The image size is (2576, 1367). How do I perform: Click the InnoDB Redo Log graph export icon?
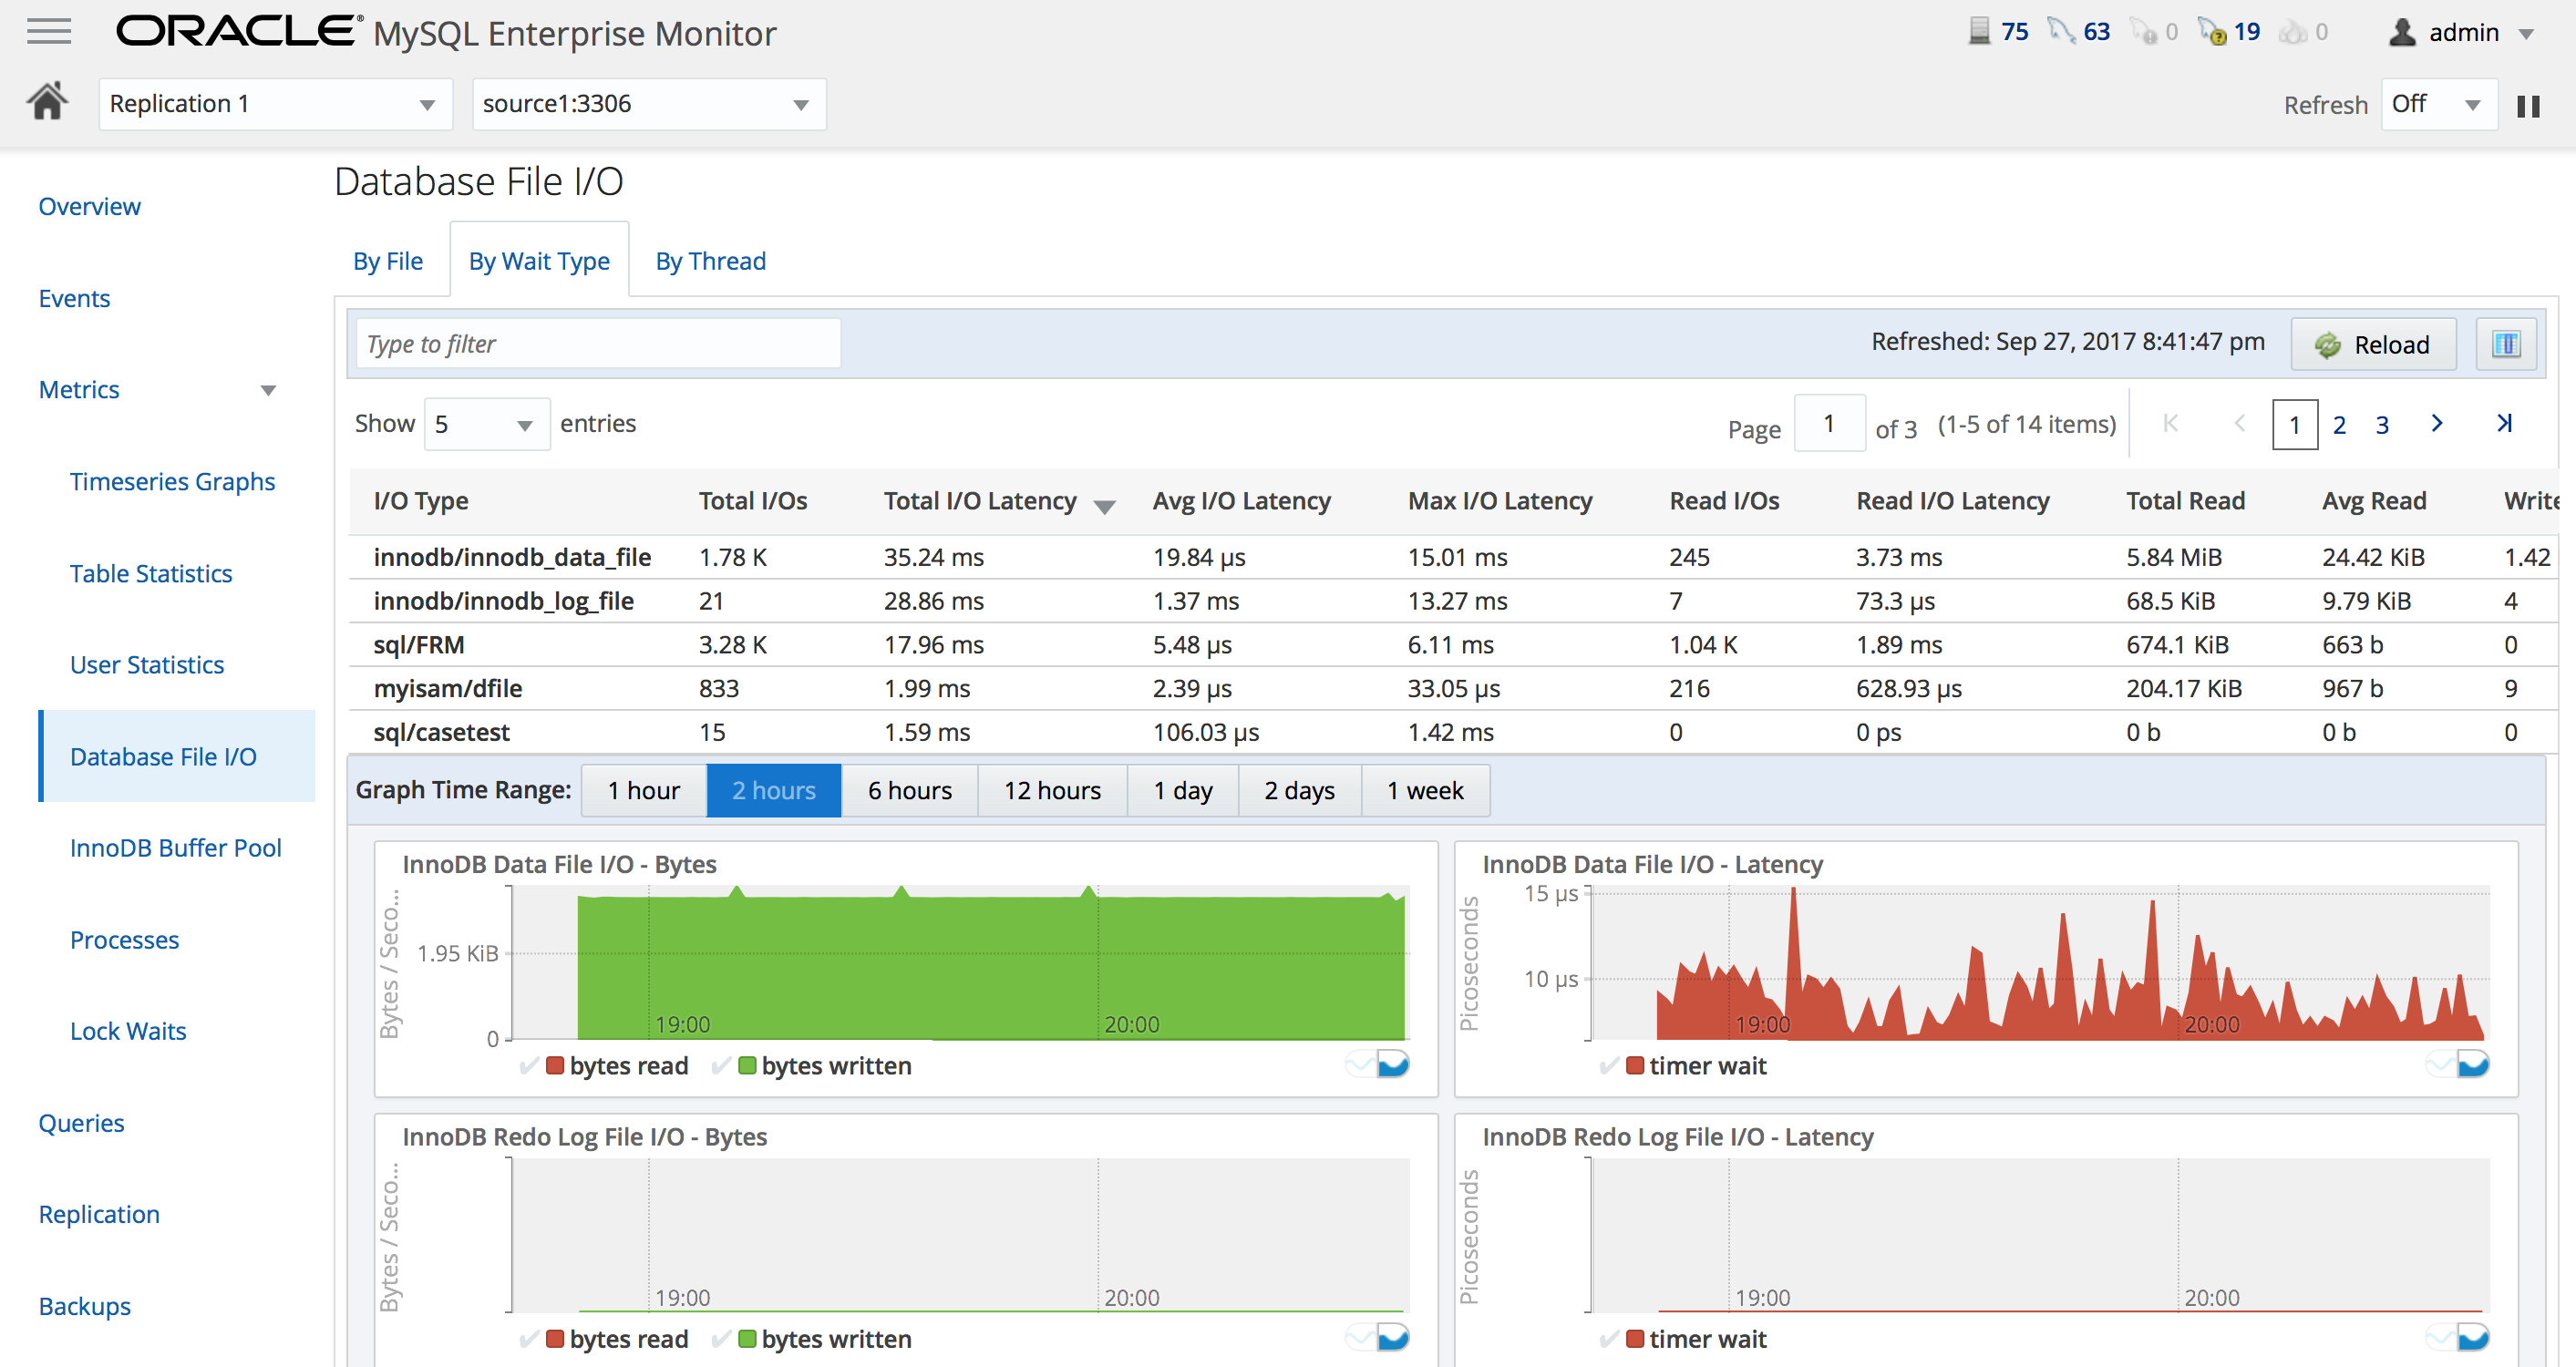point(1397,1338)
